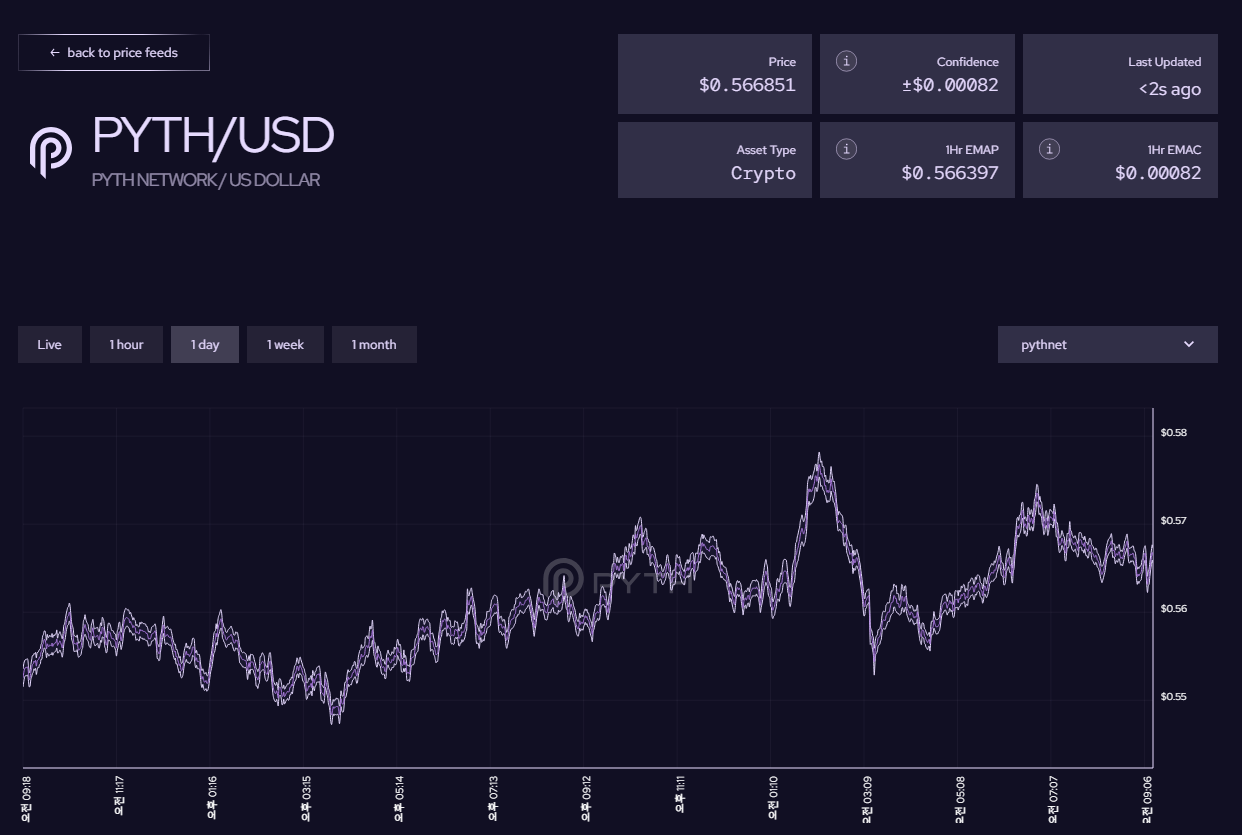Select the 1 hour range
Screen dimensions: 1242x835
pos(126,344)
